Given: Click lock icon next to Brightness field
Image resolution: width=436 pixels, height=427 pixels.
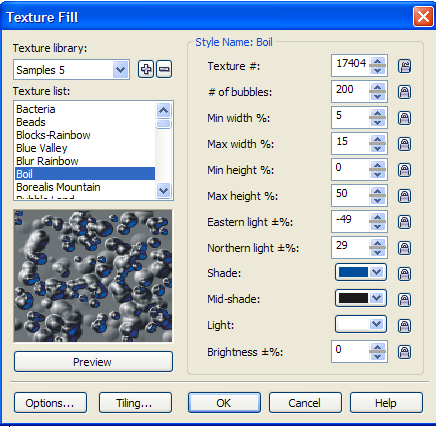Looking at the screenshot, I should coord(404,352).
